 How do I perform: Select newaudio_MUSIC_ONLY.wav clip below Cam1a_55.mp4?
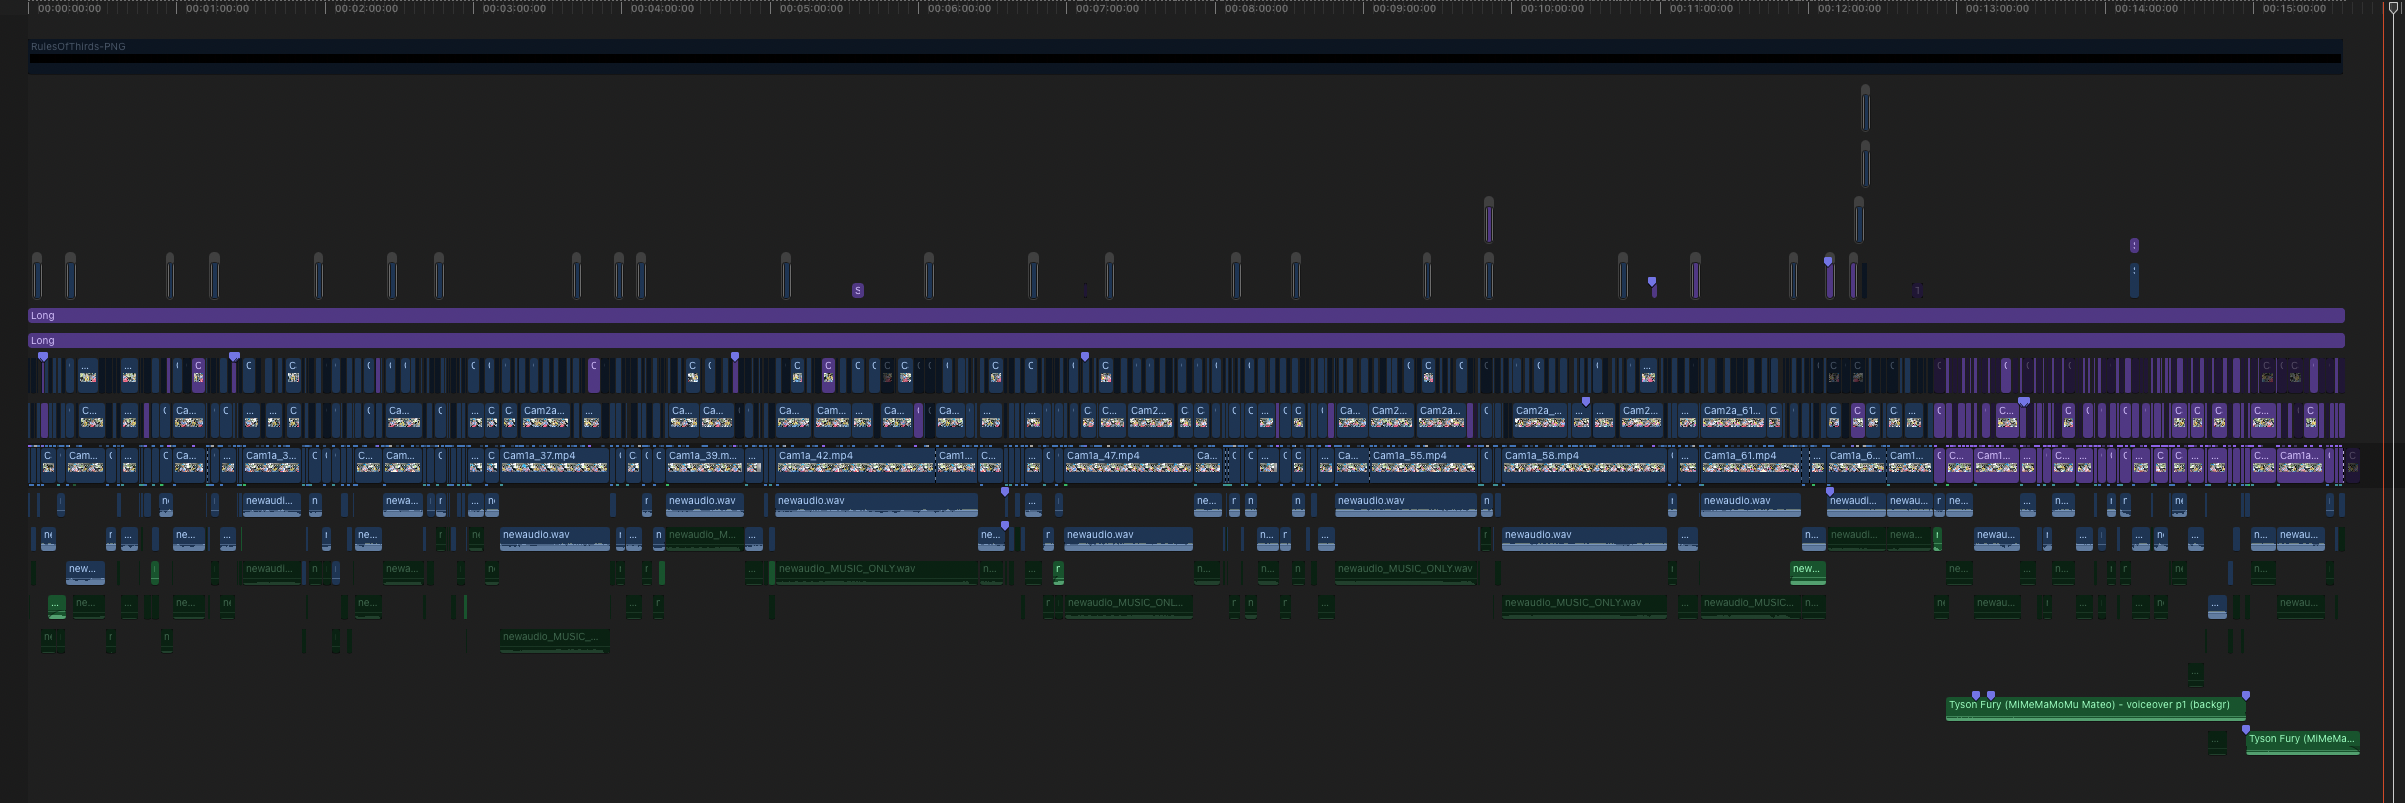pyautogui.click(x=1406, y=573)
